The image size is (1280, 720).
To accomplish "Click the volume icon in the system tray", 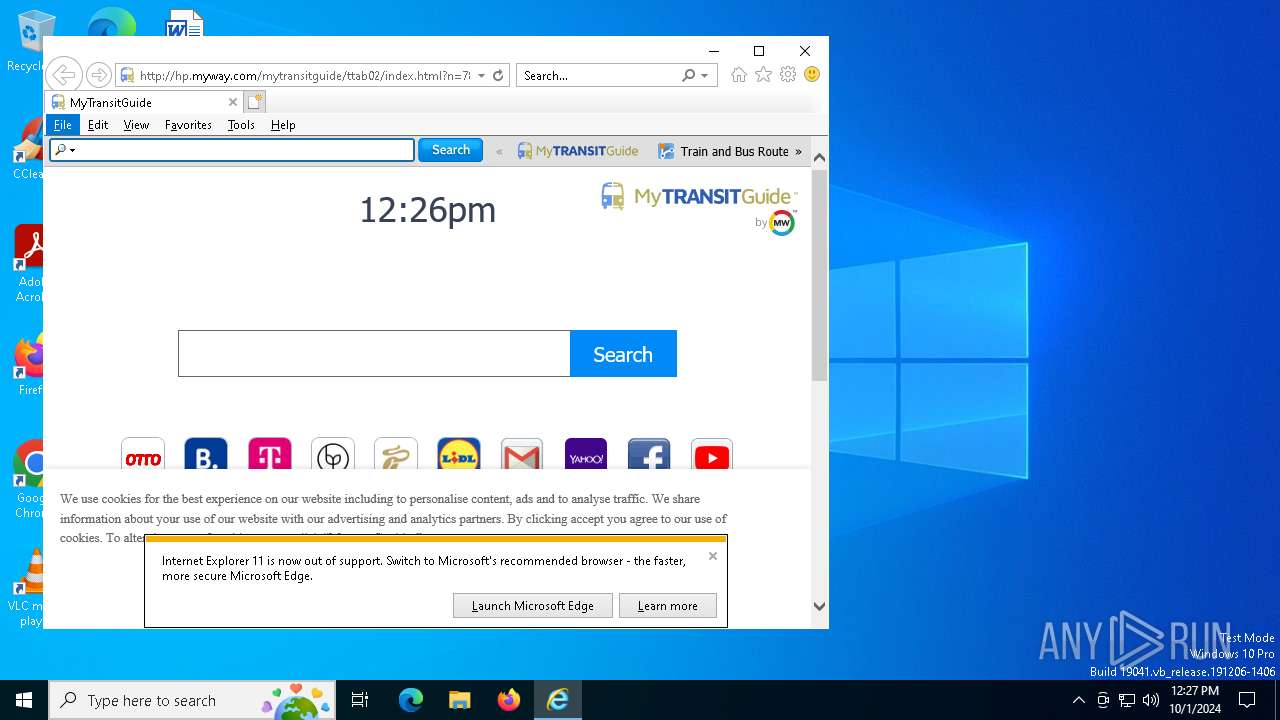I will pos(1151,700).
